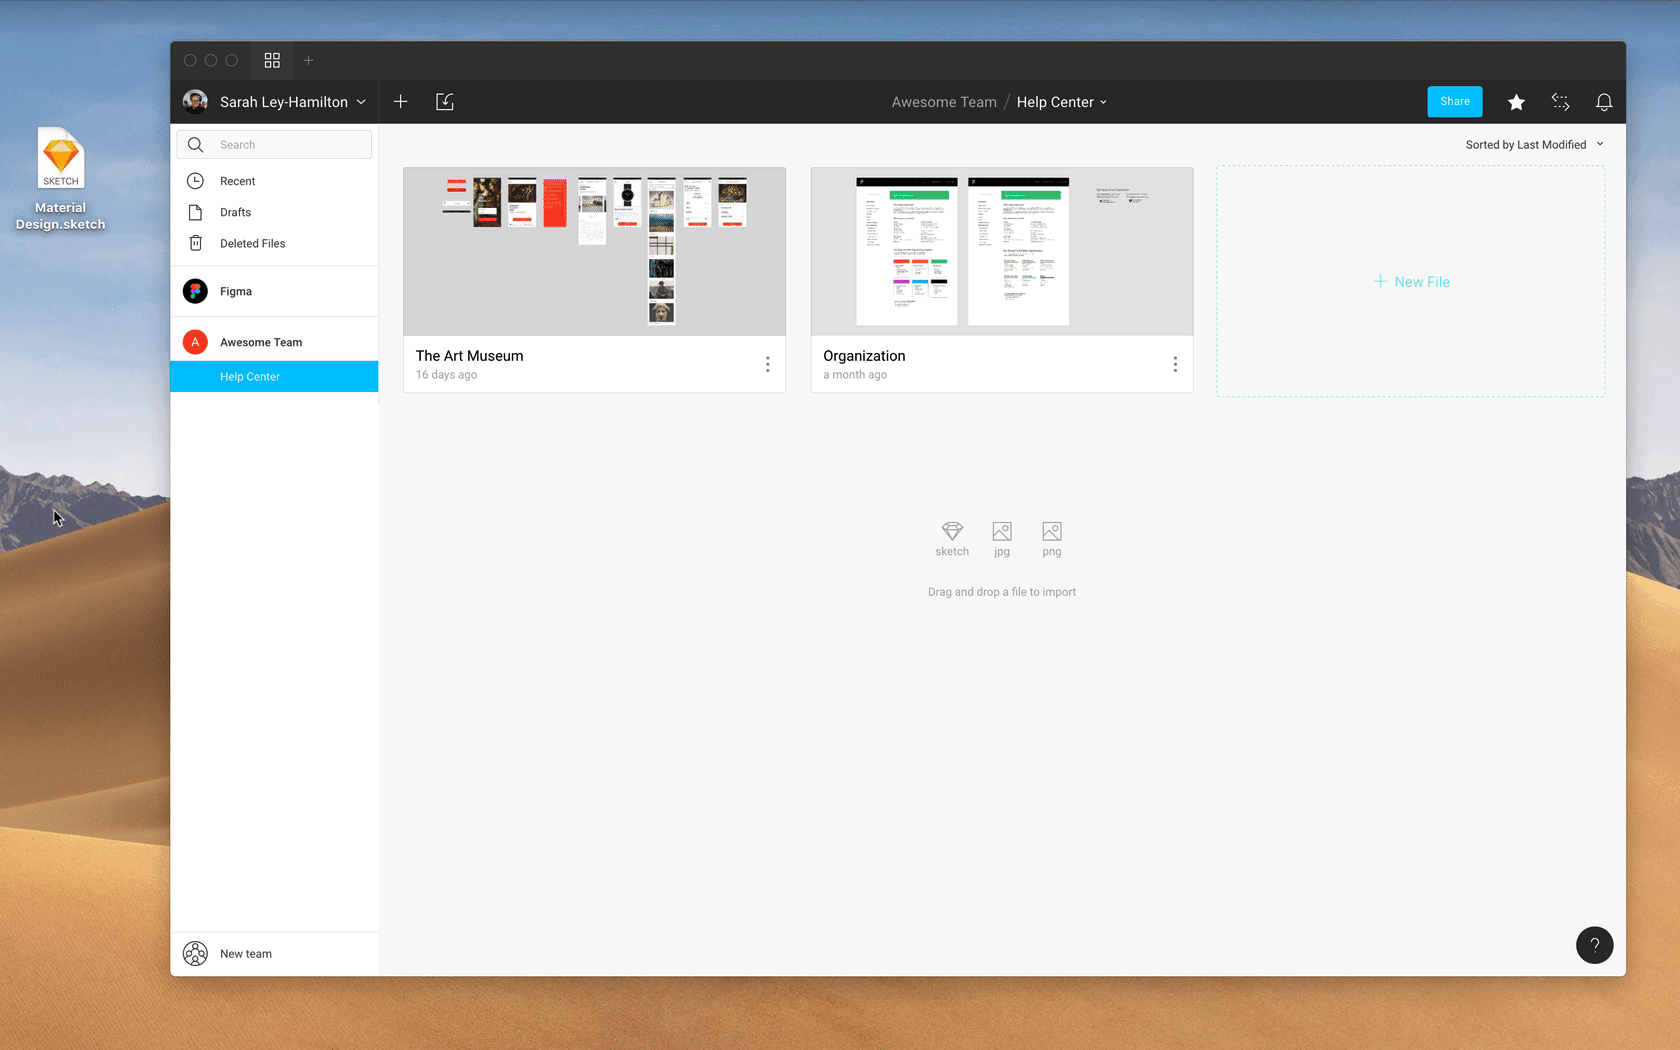Click the page icon beside Drafts

(x=196, y=212)
